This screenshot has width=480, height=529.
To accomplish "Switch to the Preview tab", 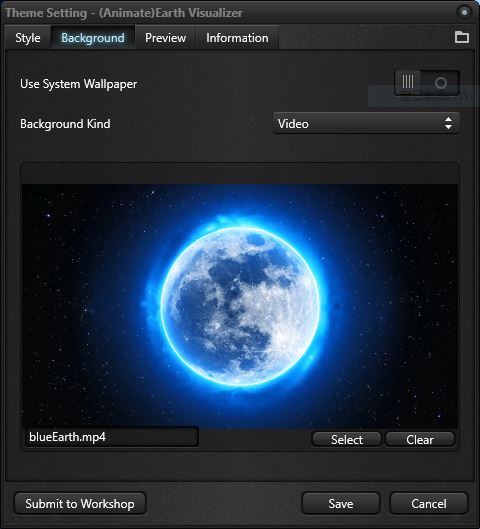I will (x=165, y=38).
